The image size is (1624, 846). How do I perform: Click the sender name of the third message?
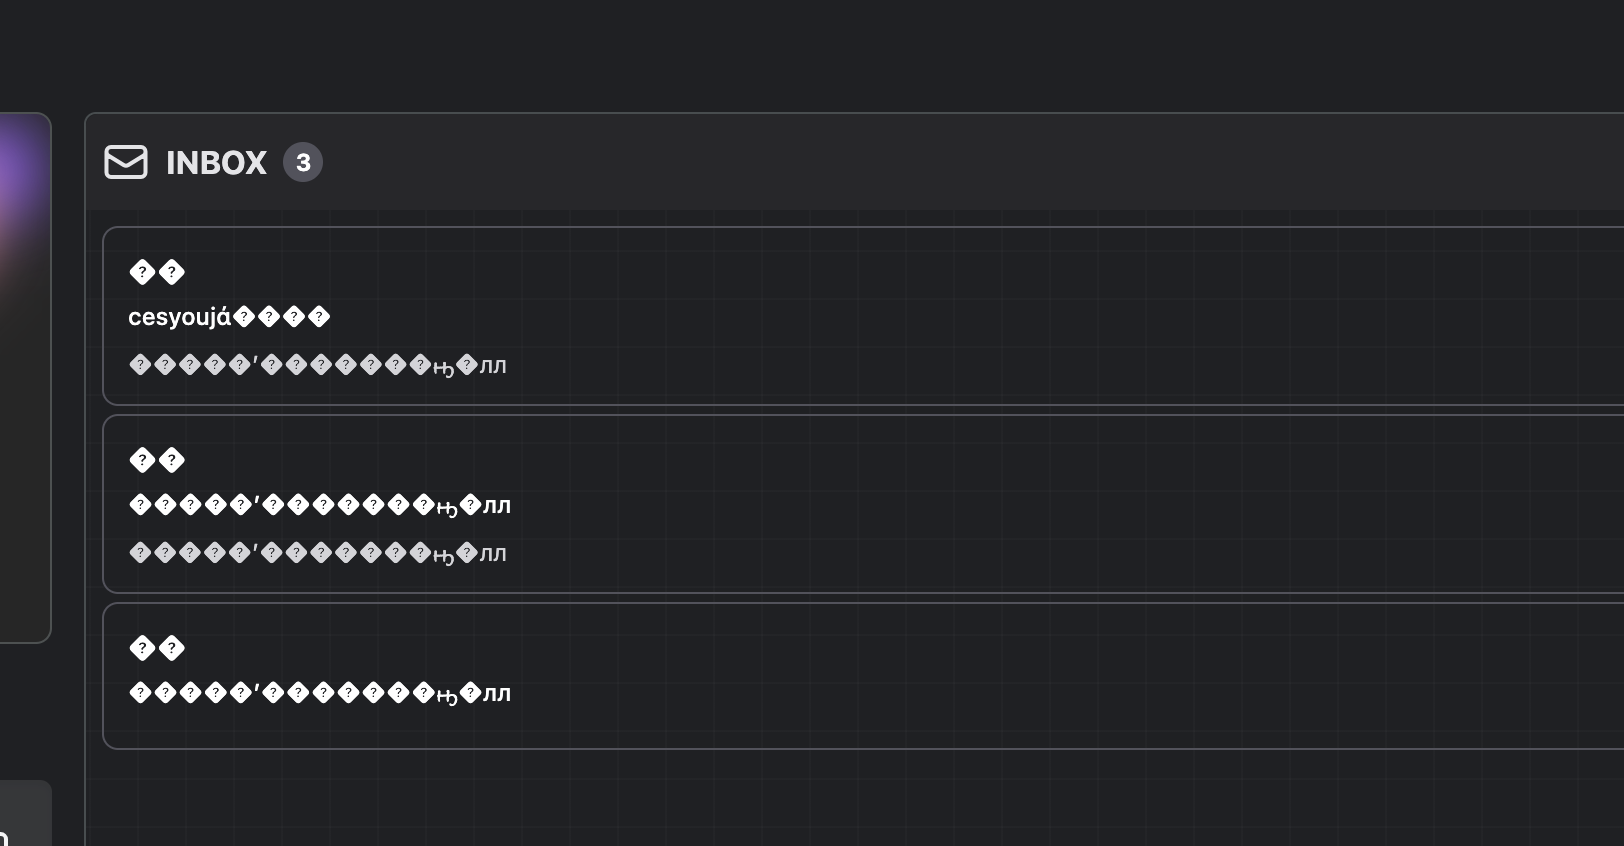click(157, 648)
